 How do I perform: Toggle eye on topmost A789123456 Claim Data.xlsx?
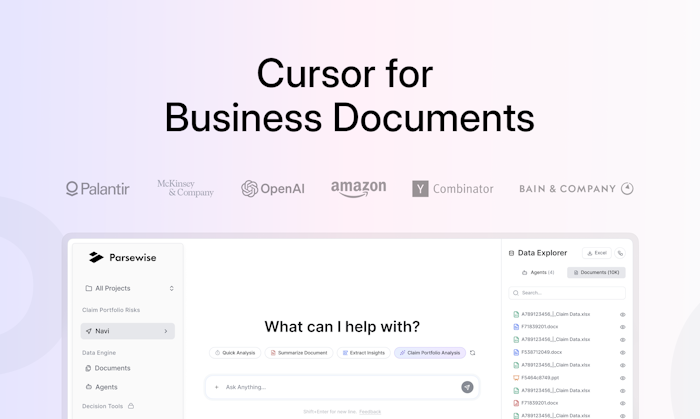click(x=622, y=315)
